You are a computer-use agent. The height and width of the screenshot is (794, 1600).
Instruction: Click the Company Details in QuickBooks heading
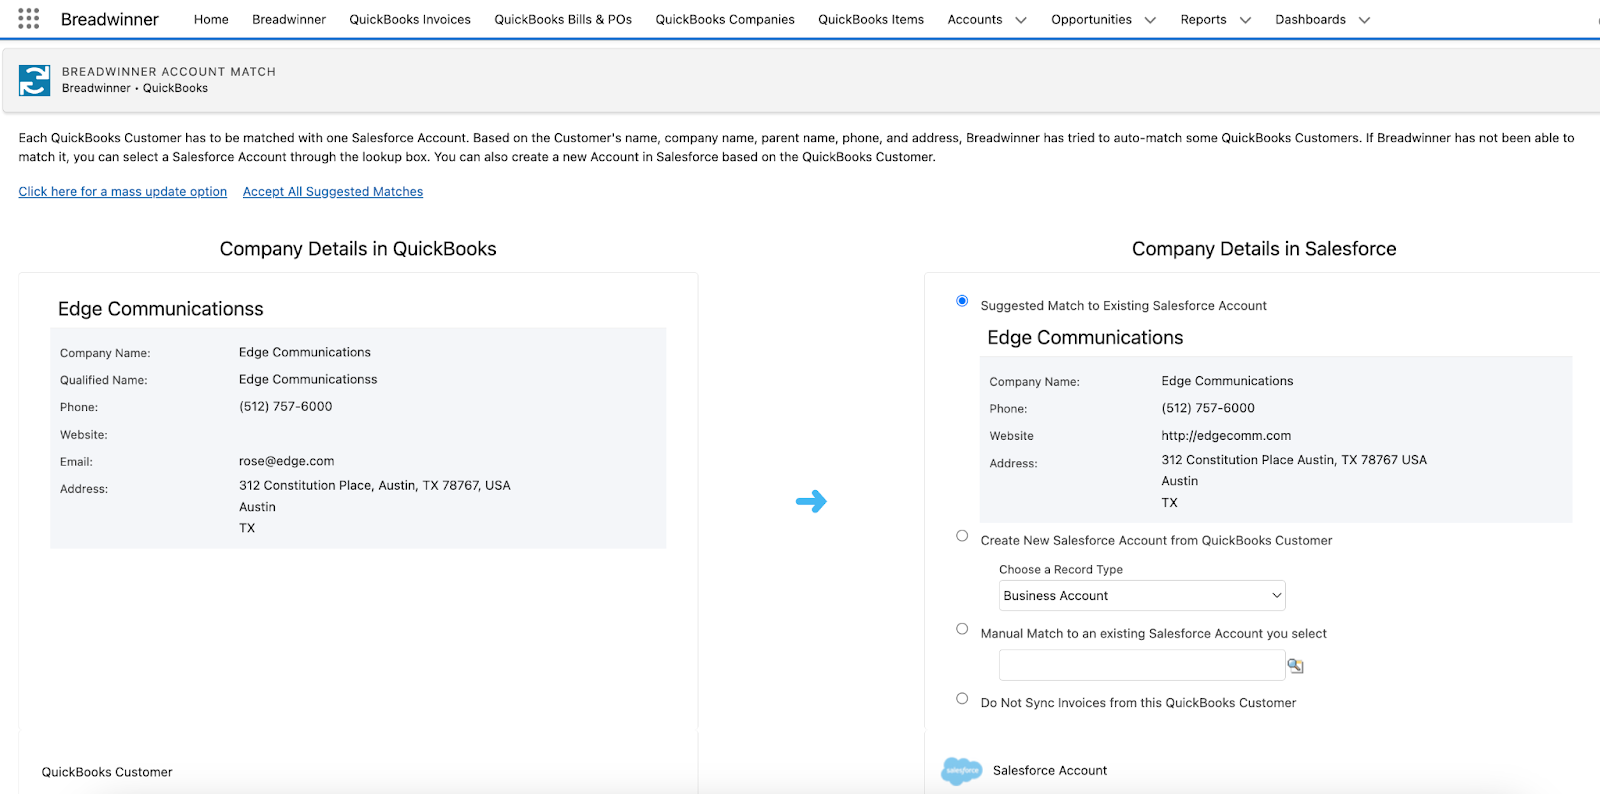pyautogui.click(x=358, y=249)
